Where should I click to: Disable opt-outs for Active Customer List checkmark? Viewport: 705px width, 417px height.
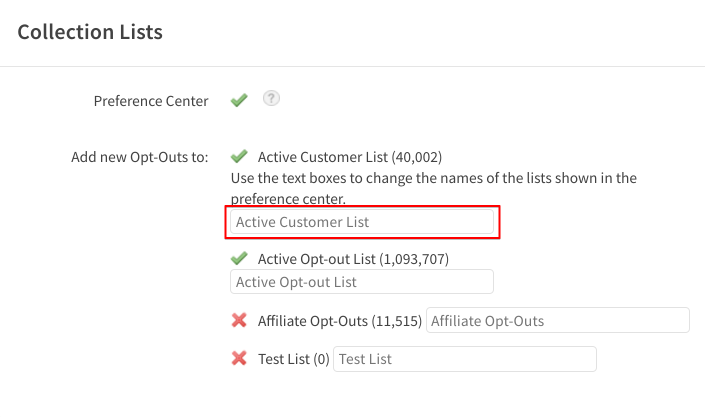tap(239, 156)
